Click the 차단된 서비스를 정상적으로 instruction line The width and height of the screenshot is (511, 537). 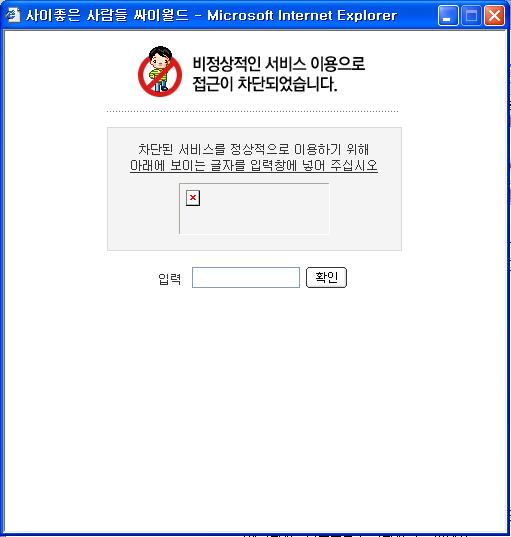pyautogui.click(x=254, y=149)
